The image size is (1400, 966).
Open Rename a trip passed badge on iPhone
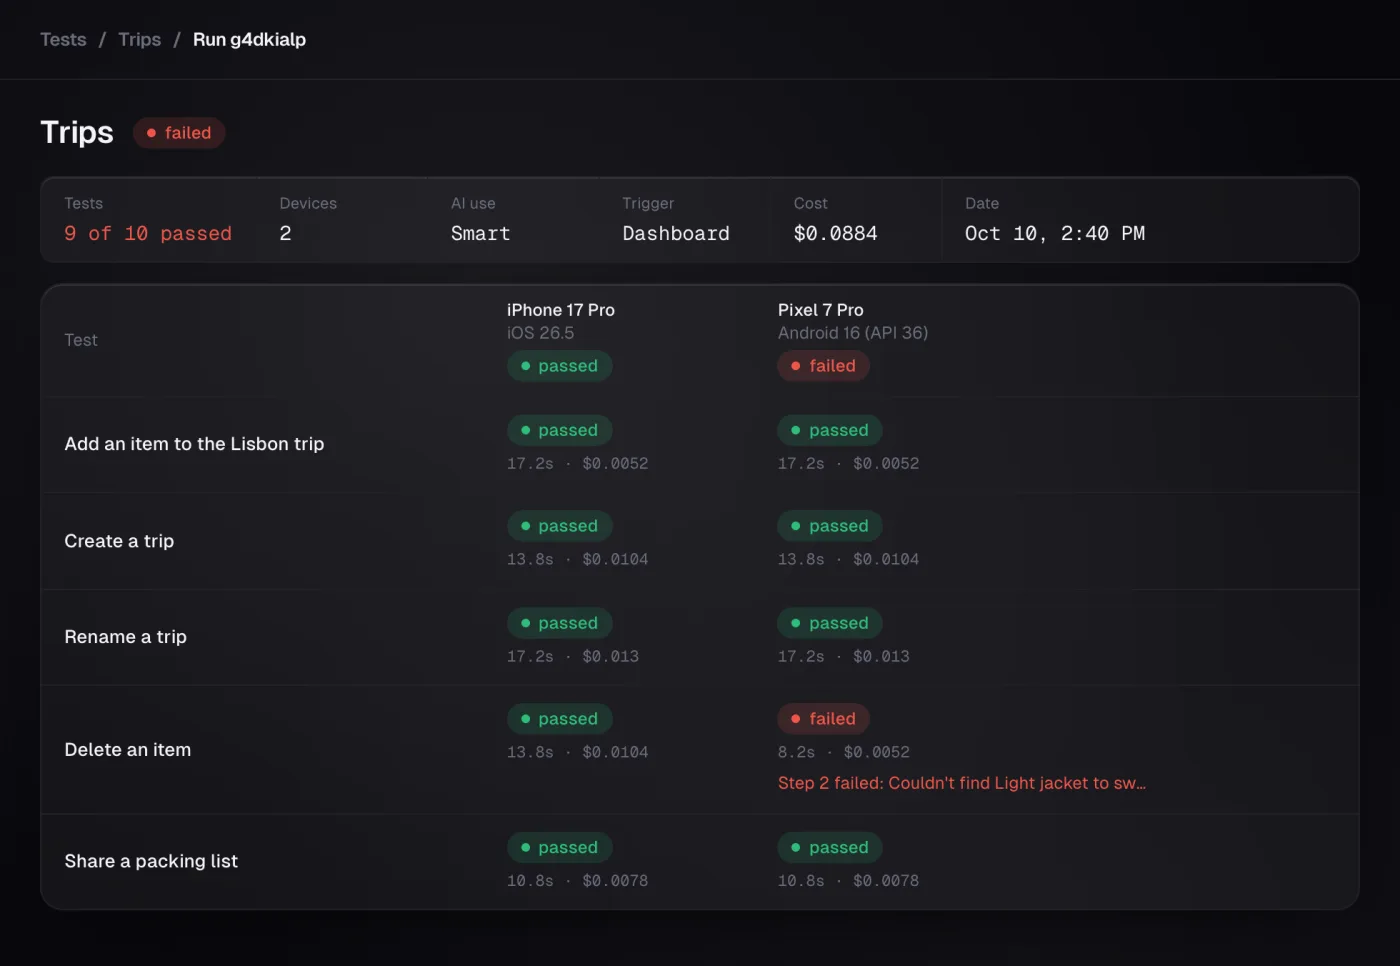click(x=560, y=623)
